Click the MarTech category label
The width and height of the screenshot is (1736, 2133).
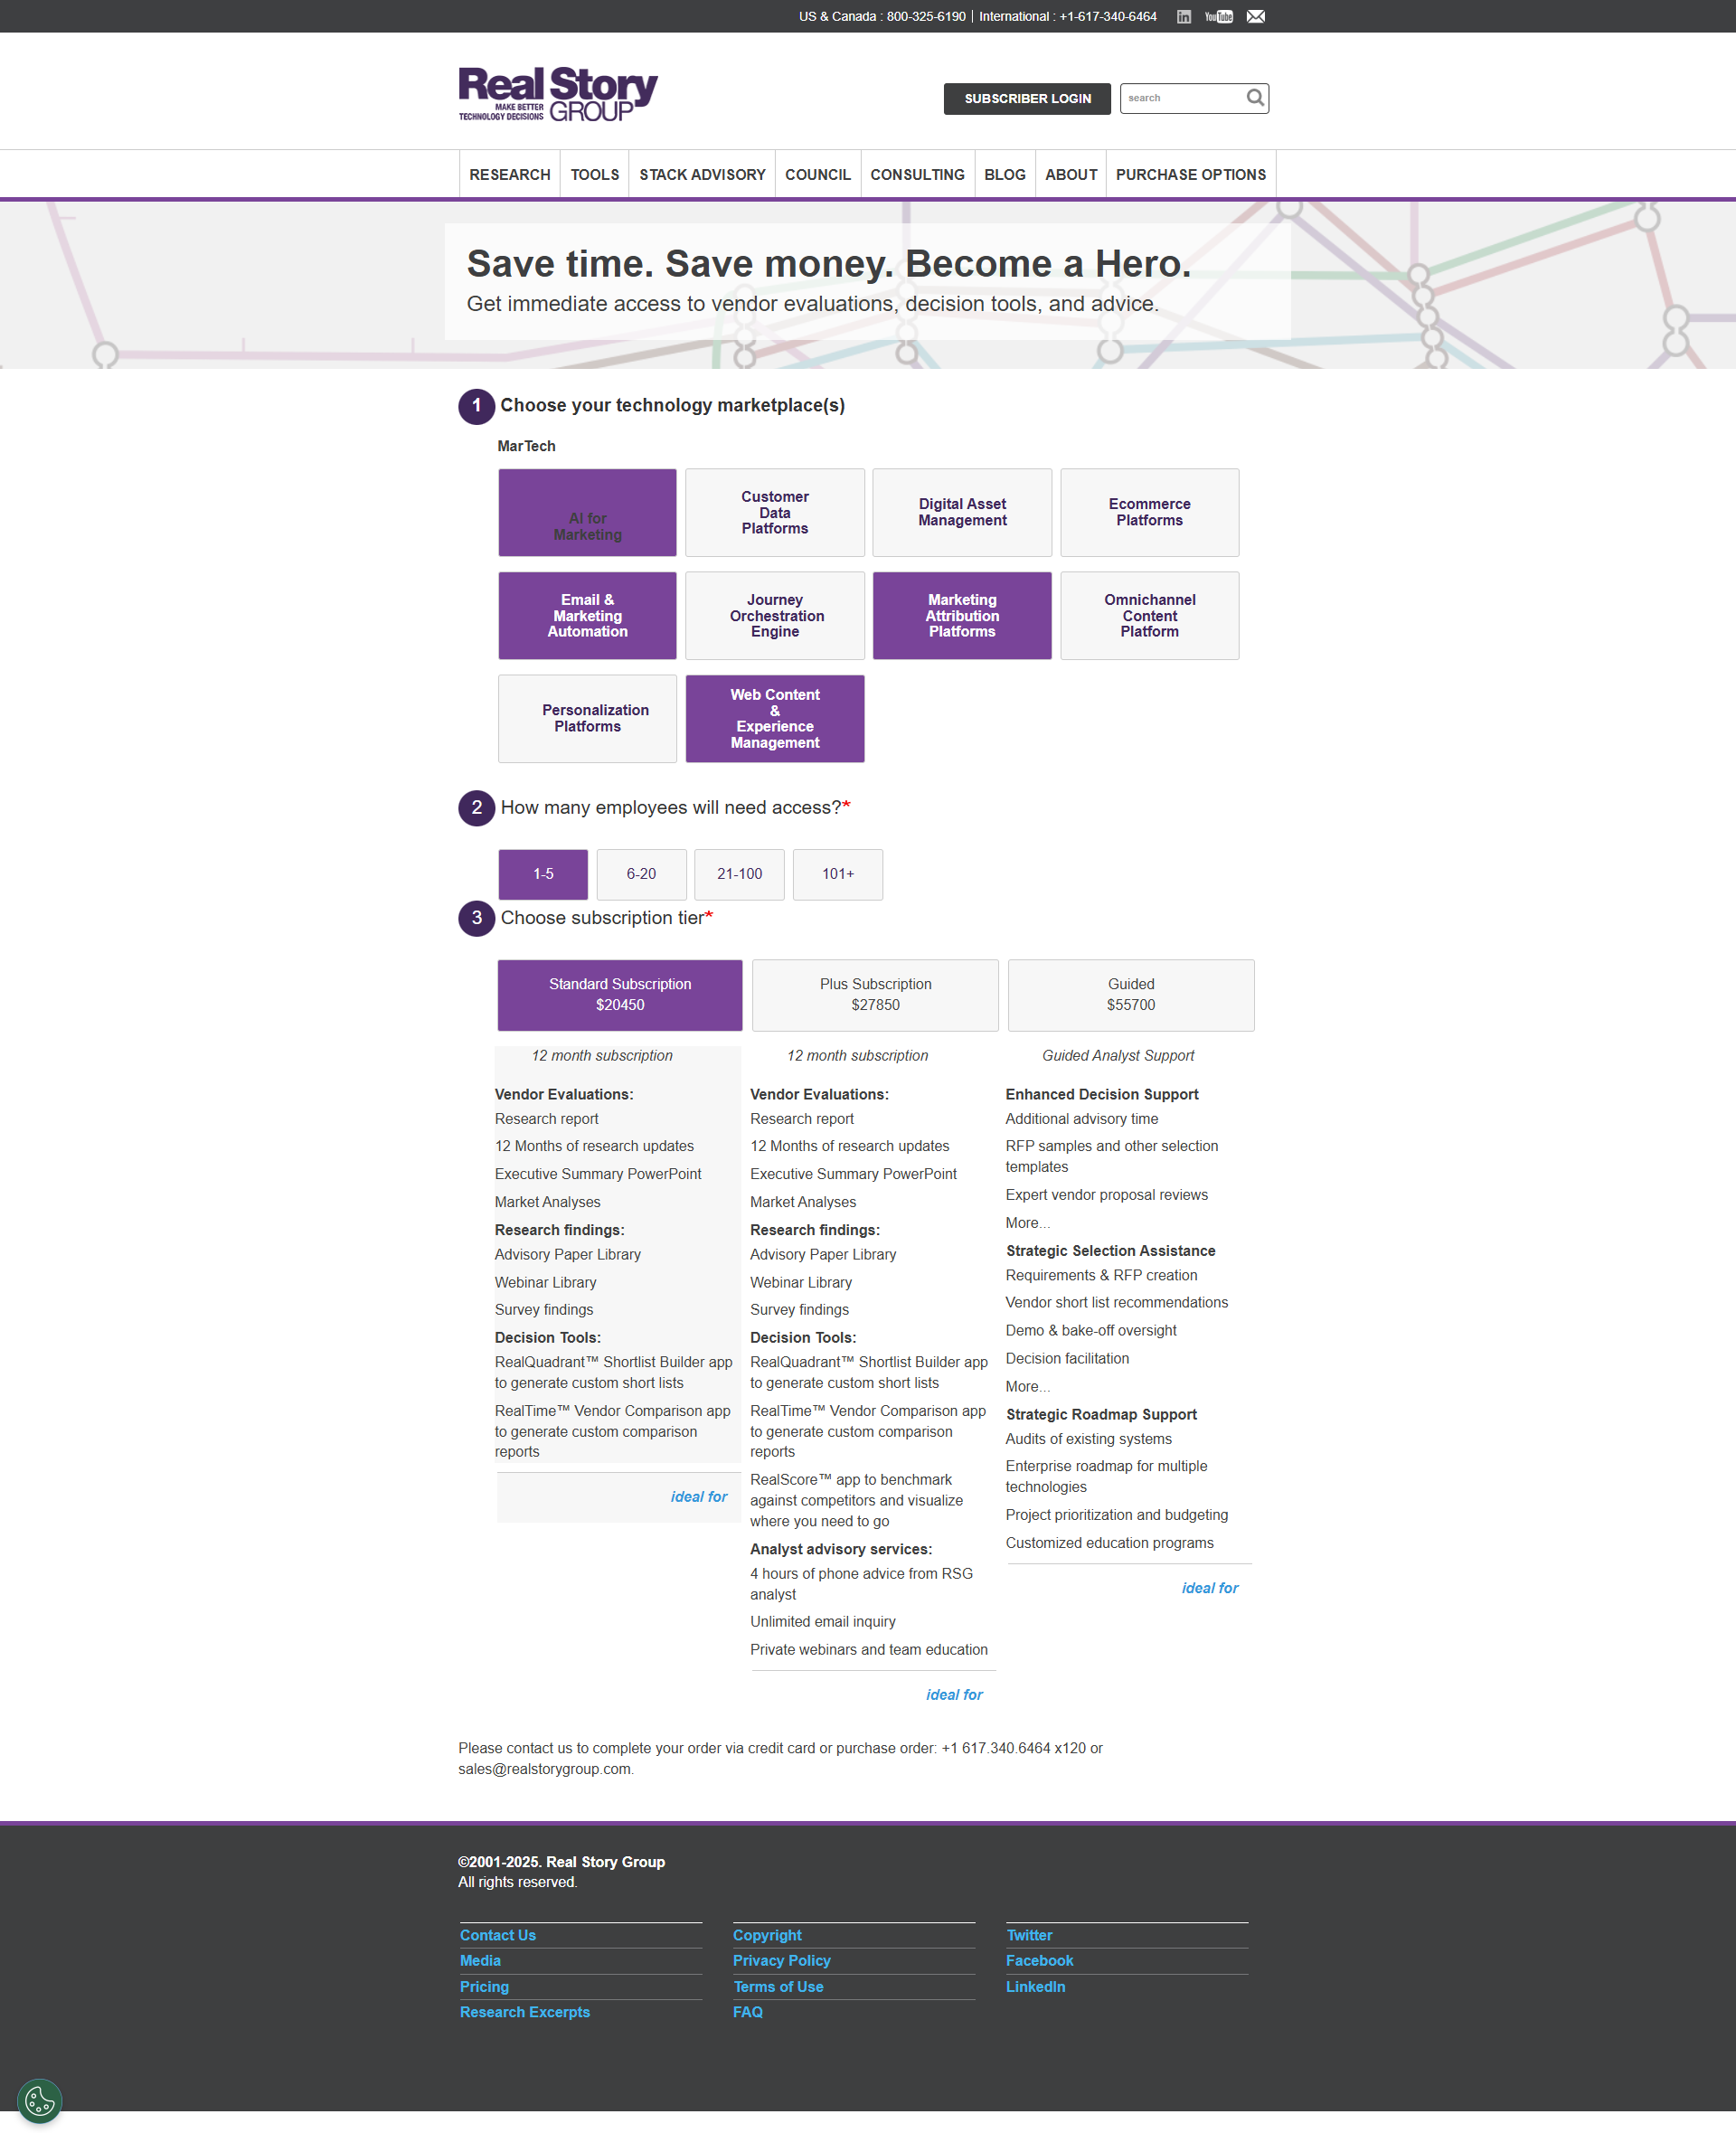coord(526,446)
